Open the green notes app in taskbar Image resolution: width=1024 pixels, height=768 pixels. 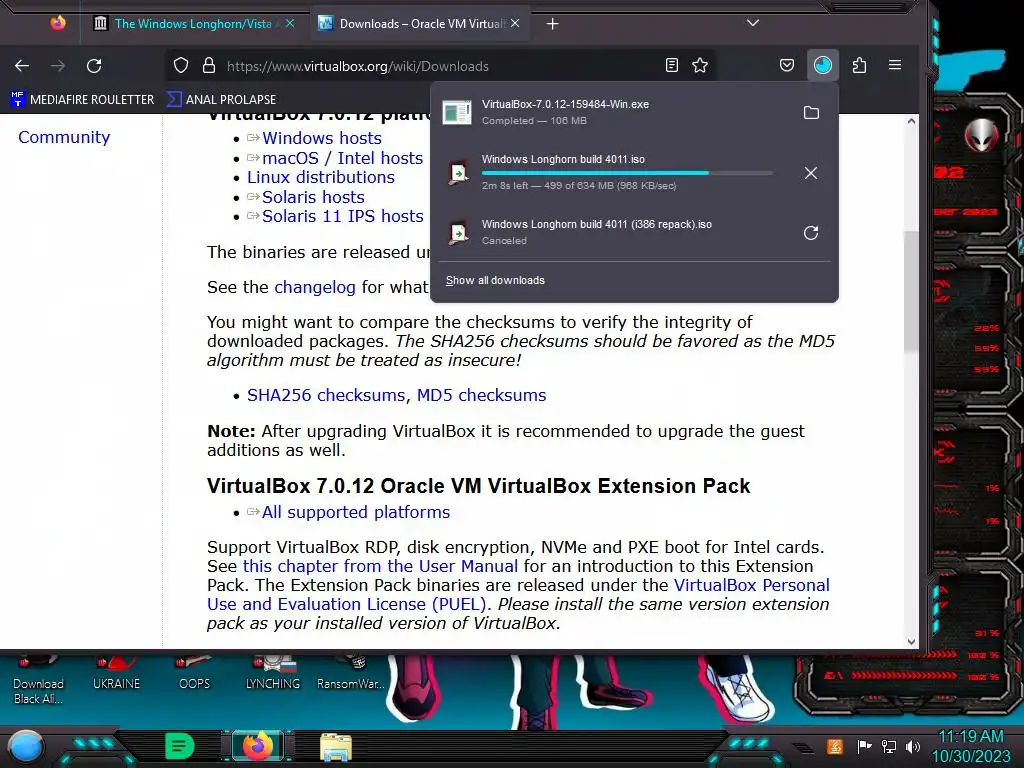point(180,746)
